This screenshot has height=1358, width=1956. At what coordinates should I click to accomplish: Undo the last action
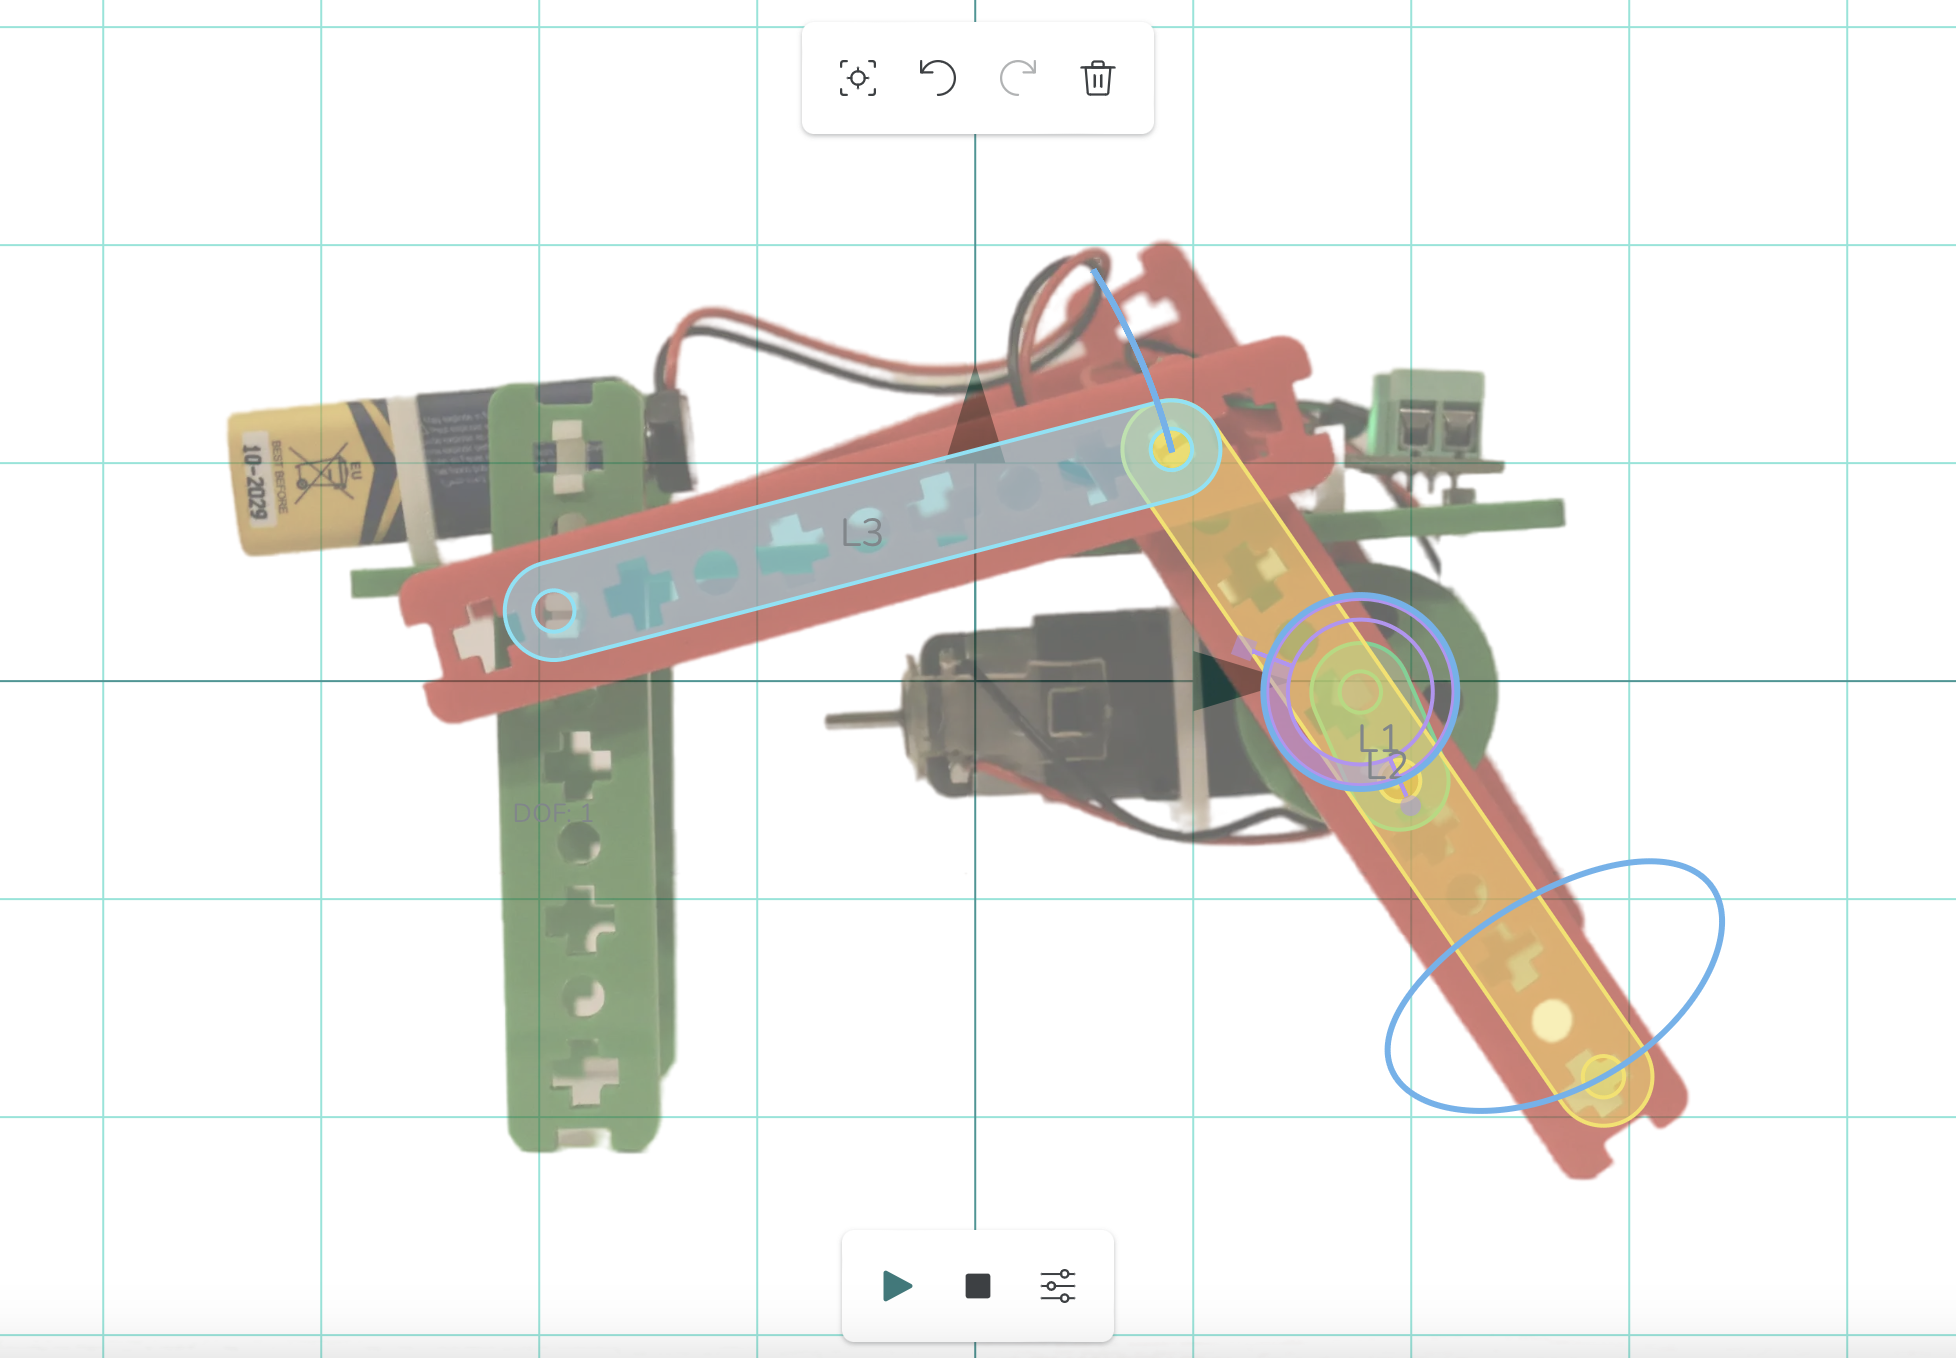(x=937, y=78)
